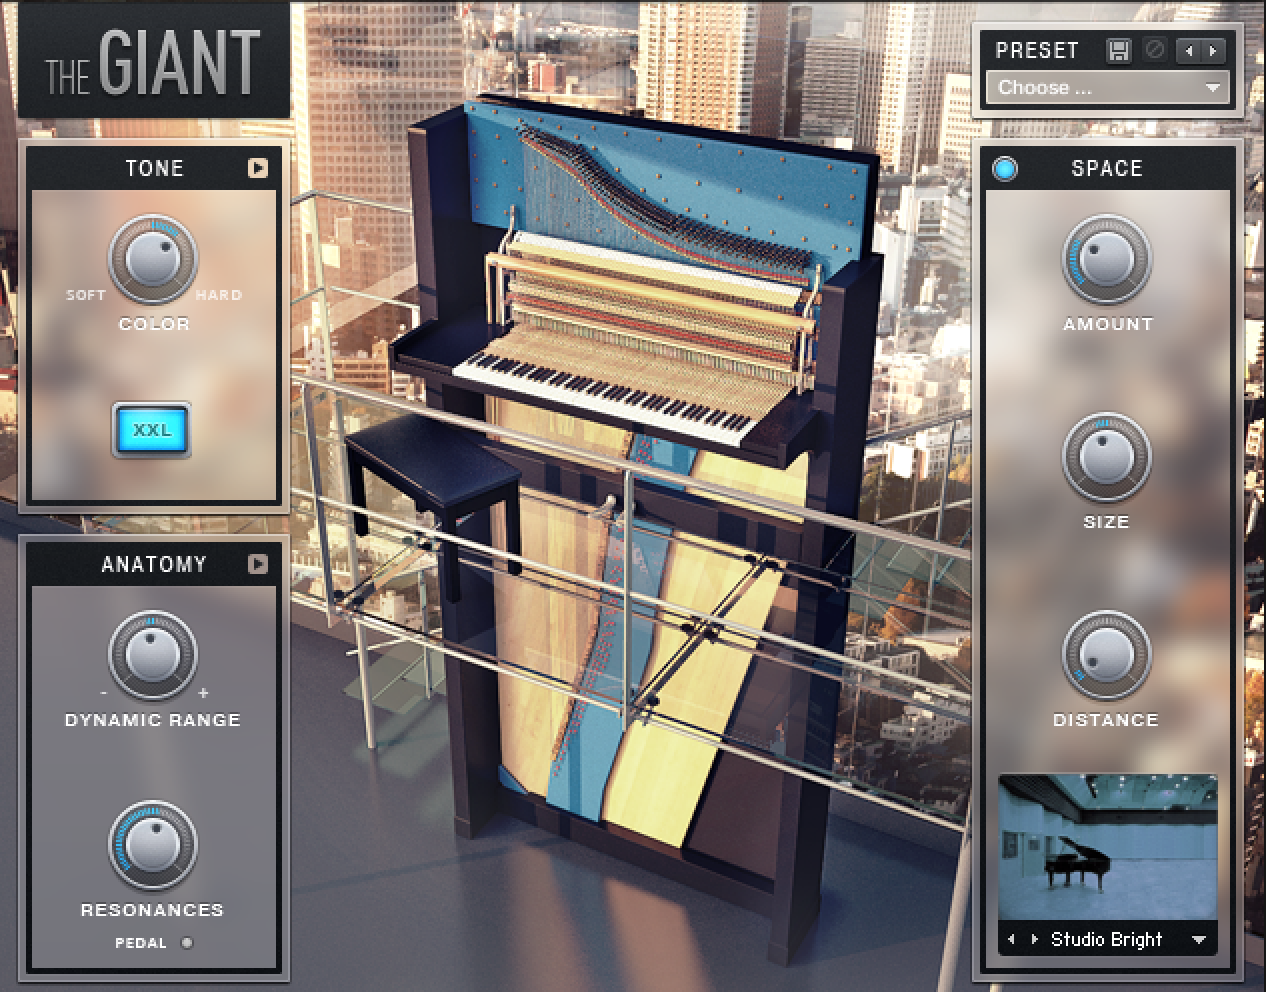Click the TONE panel title

155,168
